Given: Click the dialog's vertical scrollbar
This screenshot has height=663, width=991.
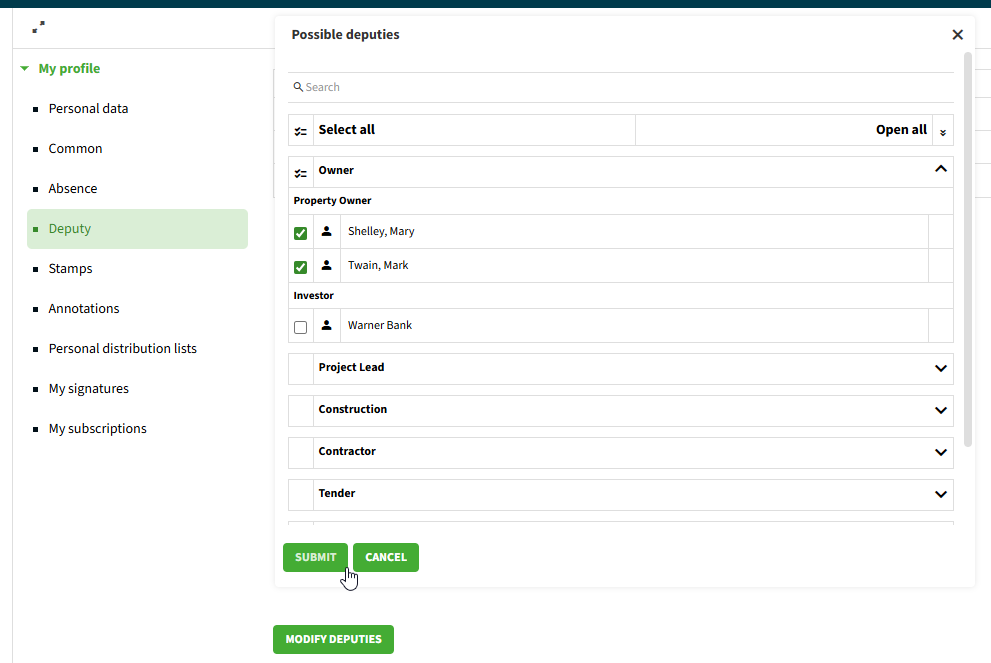Looking at the screenshot, I should (x=967, y=250).
